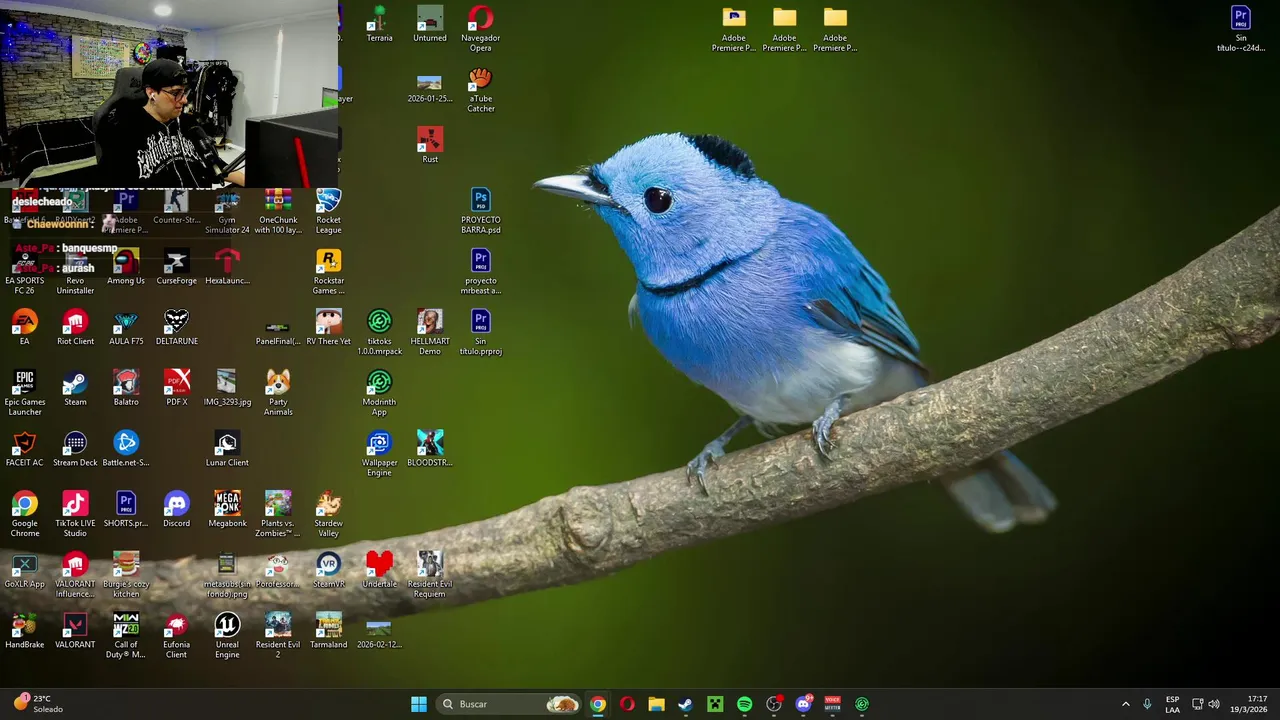
Task: Select the Modrinth App desktop icon
Action: [379, 393]
